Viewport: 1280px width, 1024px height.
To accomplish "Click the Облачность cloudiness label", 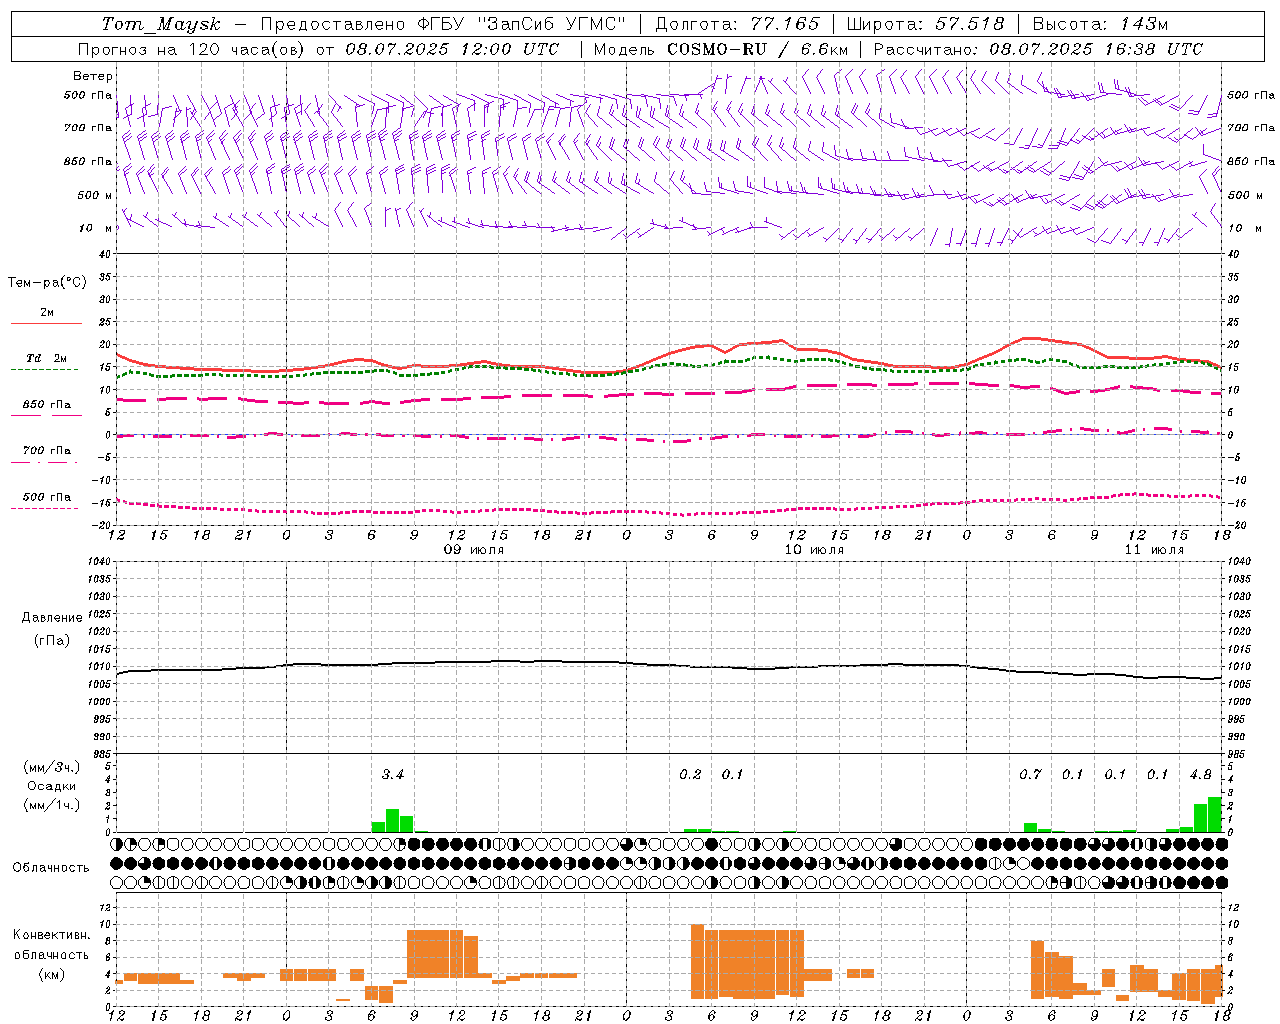I will click(x=51, y=867).
